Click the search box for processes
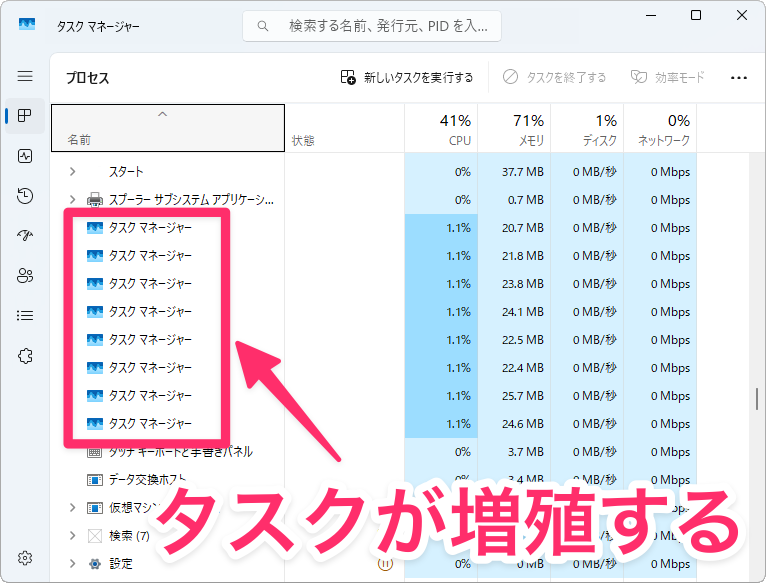Screen dimensions: 766x583 click(x=372, y=25)
